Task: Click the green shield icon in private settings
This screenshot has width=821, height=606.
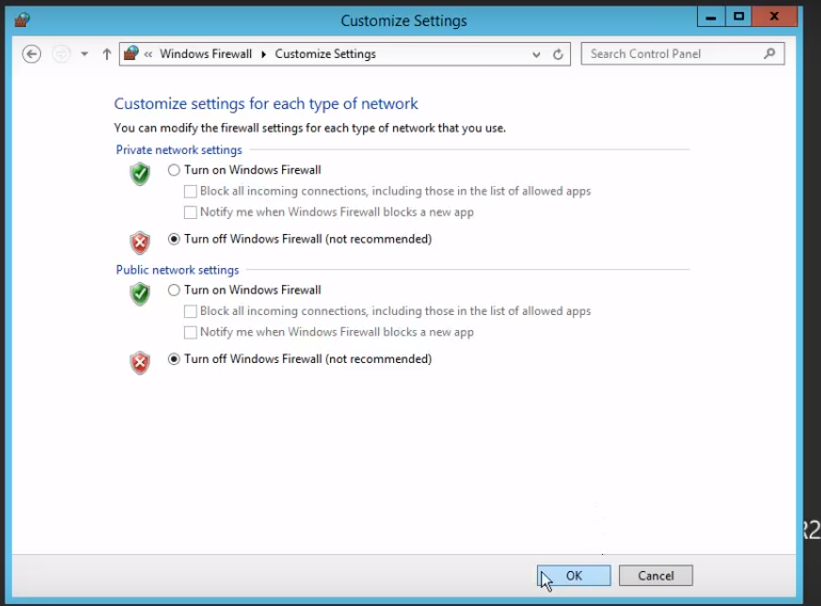Action: pyautogui.click(x=140, y=174)
